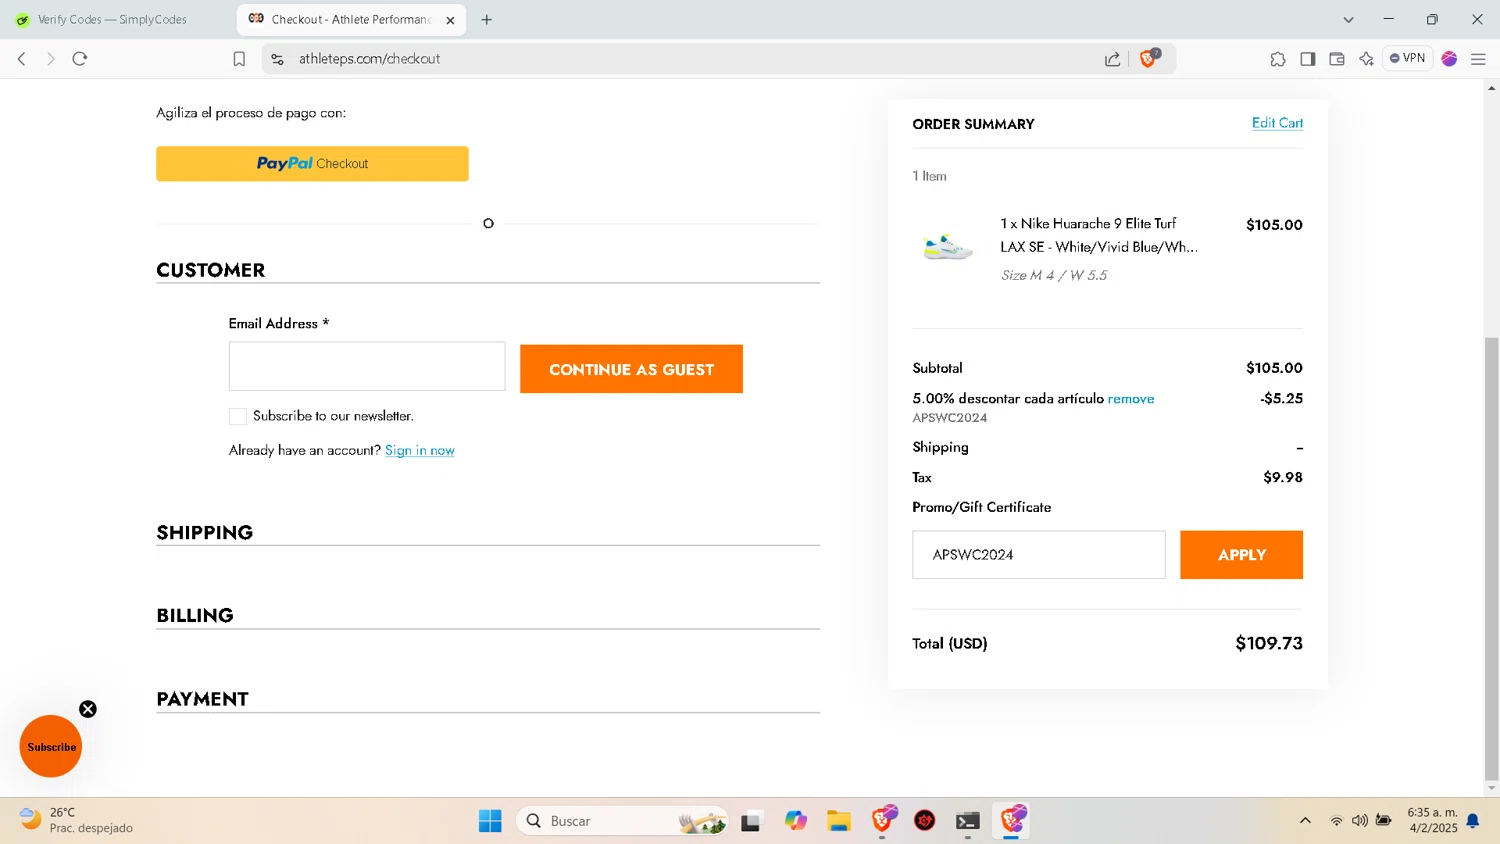Click the Sign in now link
This screenshot has height=844, width=1500.
point(420,450)
